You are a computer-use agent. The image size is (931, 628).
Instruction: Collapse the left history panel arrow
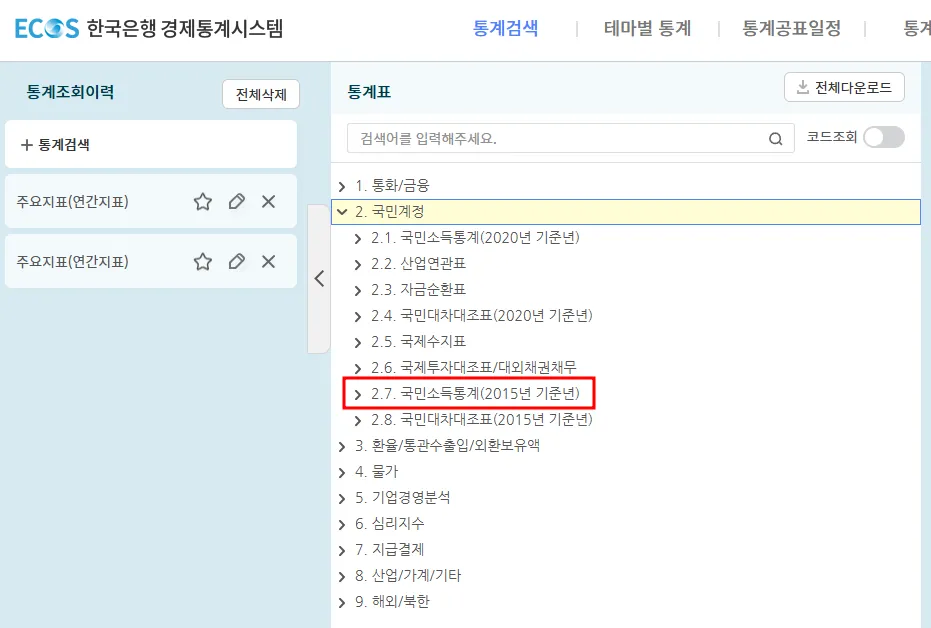click(x=319, y=278)
